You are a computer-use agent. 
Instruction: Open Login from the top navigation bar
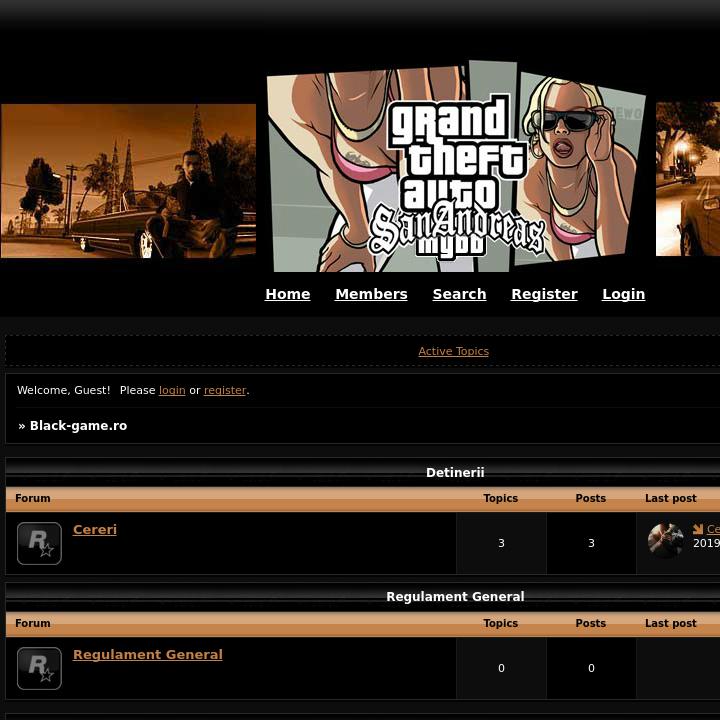tap(623, 294)
